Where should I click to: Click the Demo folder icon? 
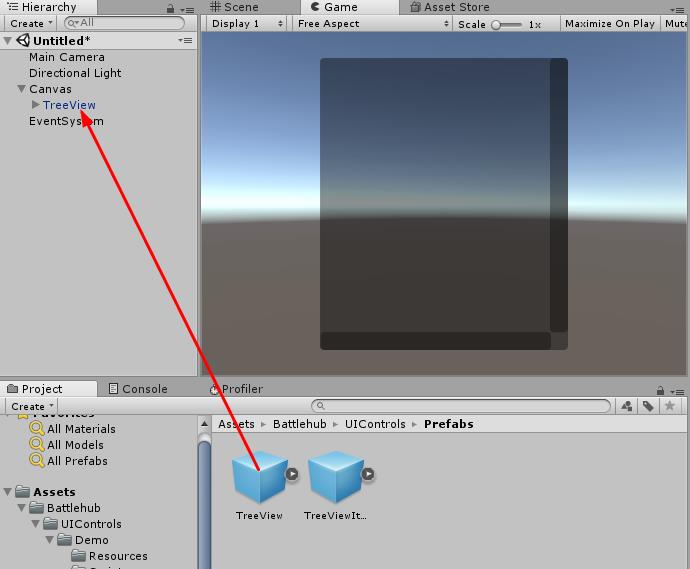click(64, 540)
